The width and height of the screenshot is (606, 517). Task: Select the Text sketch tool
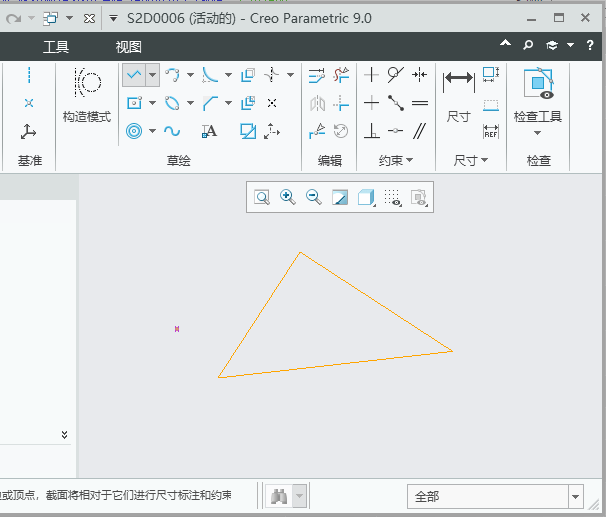[x=209, y=131]
